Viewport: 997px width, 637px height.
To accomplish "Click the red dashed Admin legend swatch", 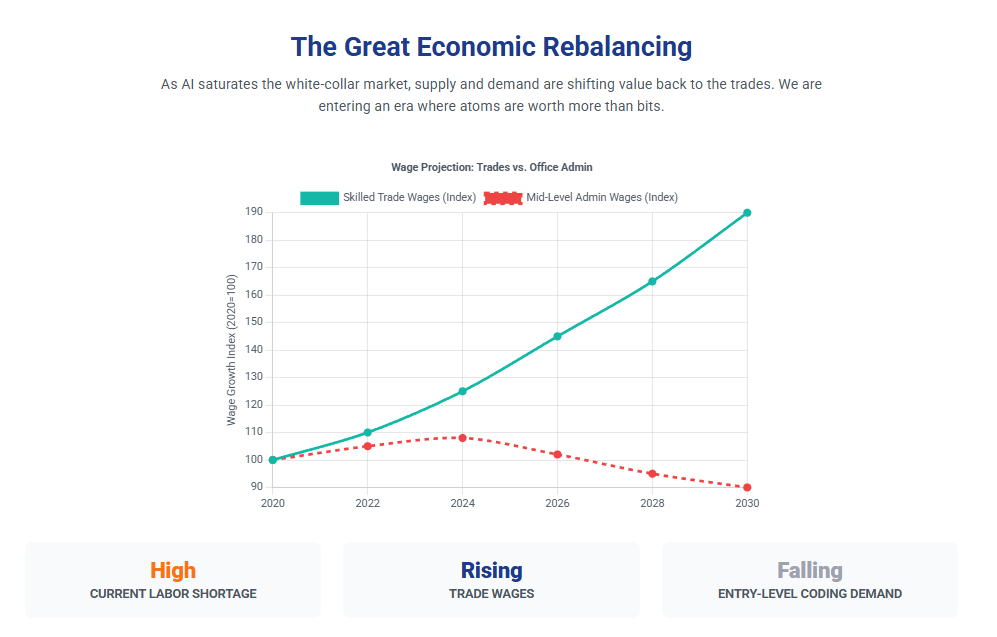I will coord(503,198).
